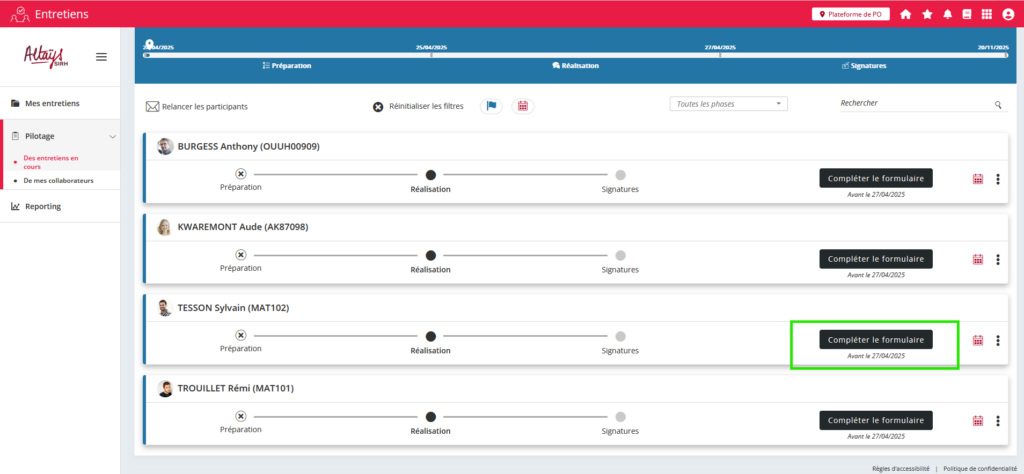
Task: Open three-dot options for KWAREMONT Aude
Action: tap(997, 259)
